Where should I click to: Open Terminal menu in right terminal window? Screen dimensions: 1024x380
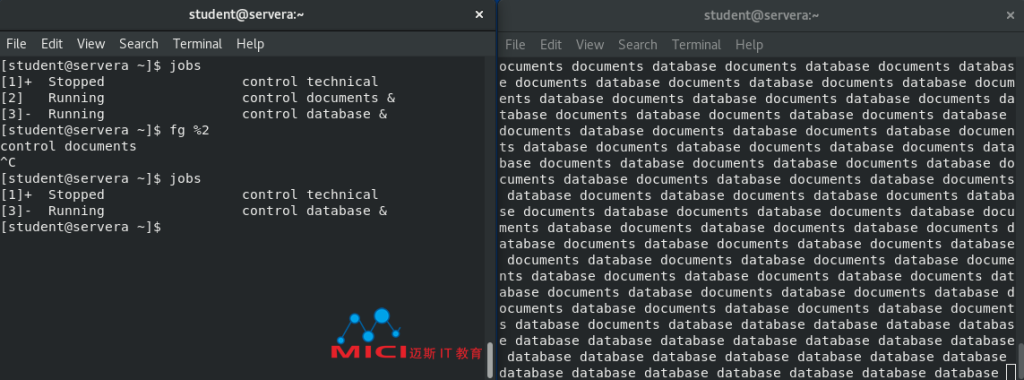696,44
